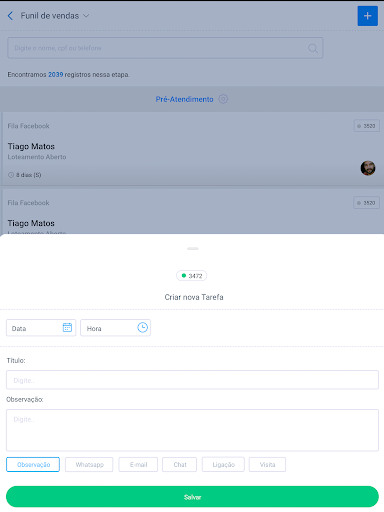The image size is (384, 512).
Task: Tap the search magnifier icon
Action: point(313,48)
